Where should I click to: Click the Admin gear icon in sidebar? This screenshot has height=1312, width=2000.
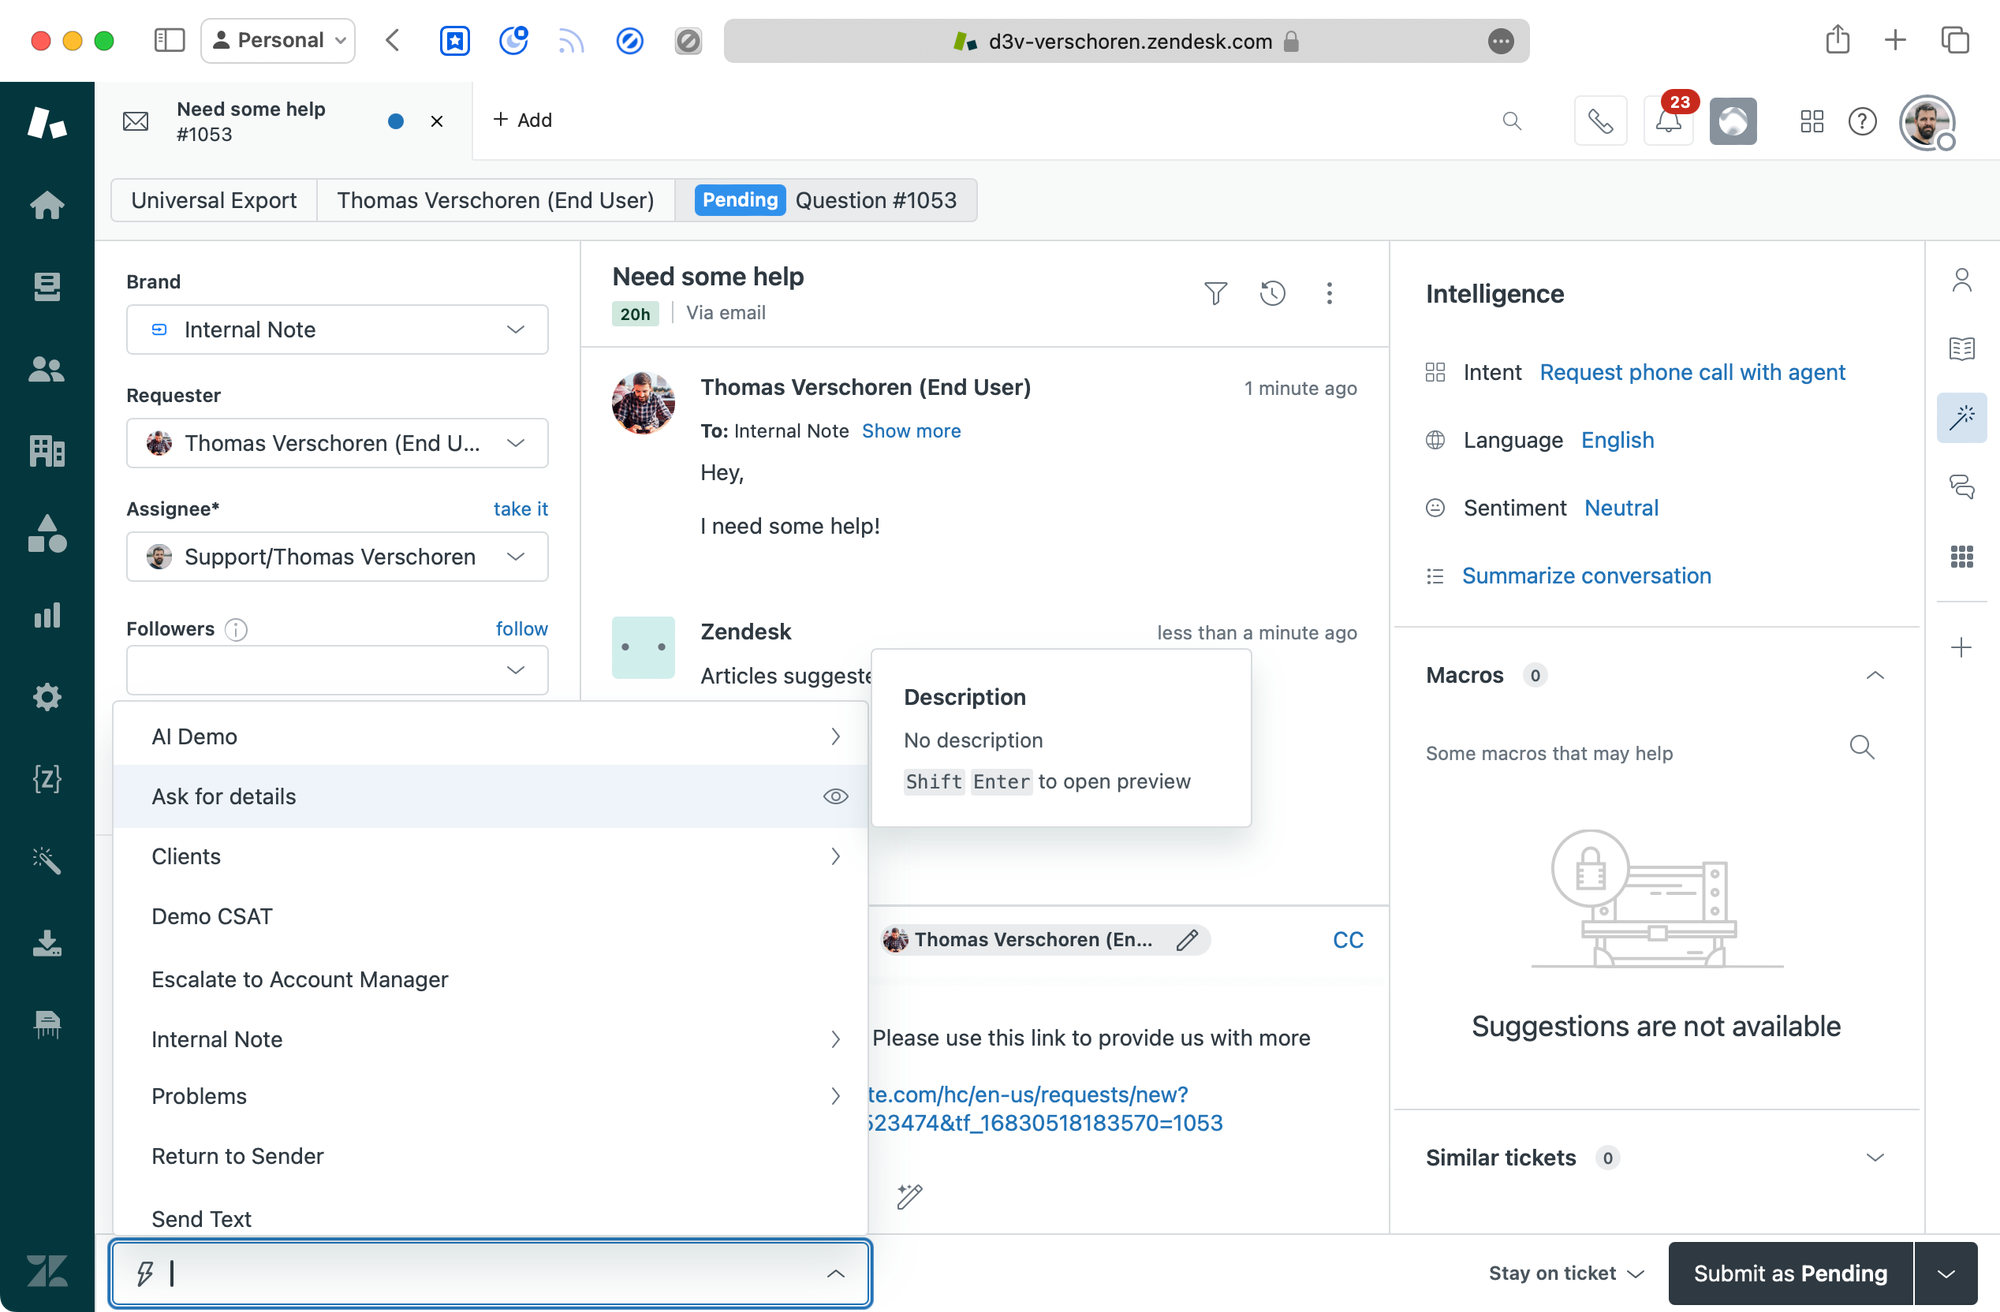[47, 697]
